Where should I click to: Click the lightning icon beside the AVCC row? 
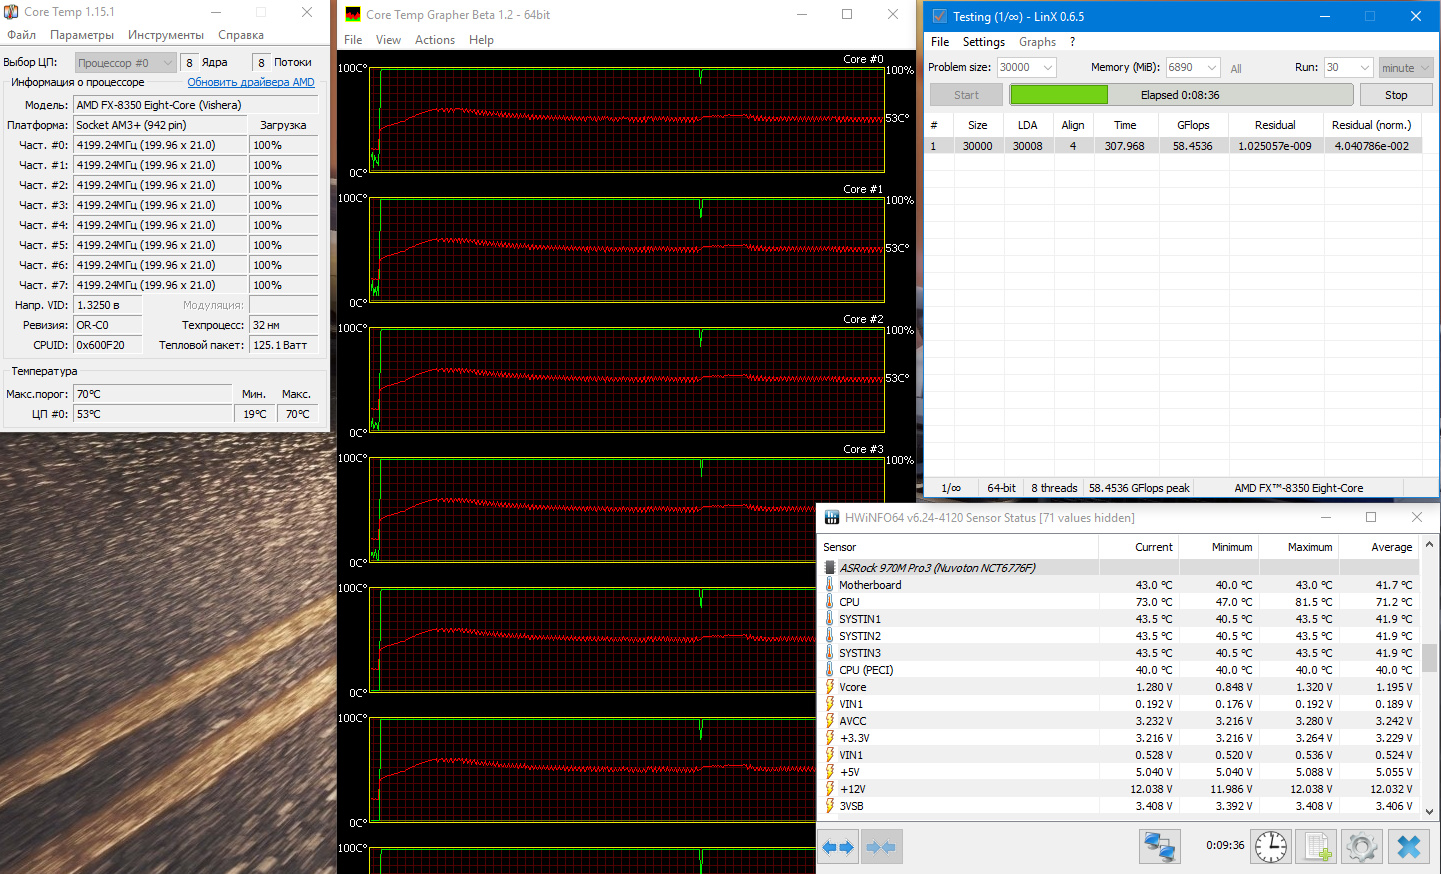pos(829,721)
